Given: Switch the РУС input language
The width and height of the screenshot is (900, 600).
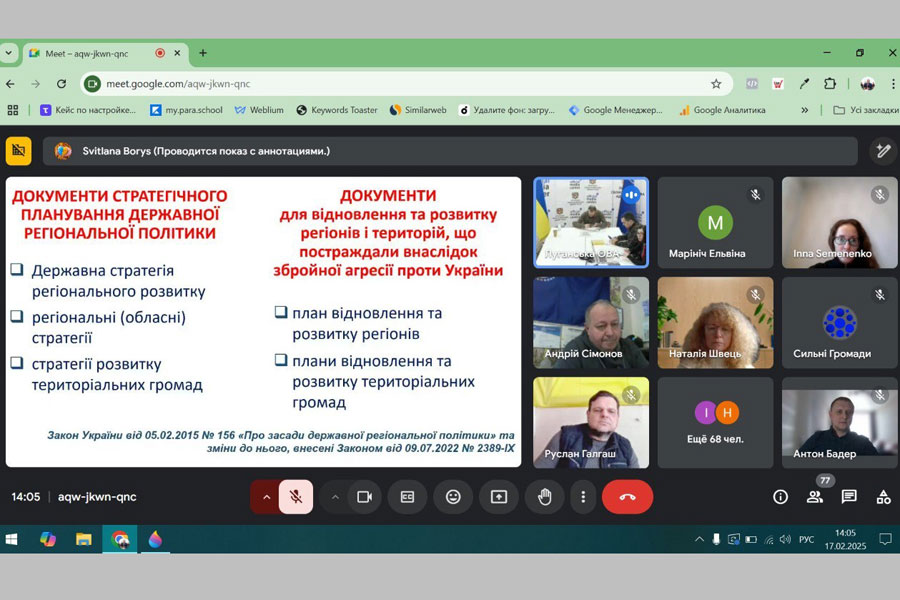Looking at the screenshot, I should [x=806, y=539].
